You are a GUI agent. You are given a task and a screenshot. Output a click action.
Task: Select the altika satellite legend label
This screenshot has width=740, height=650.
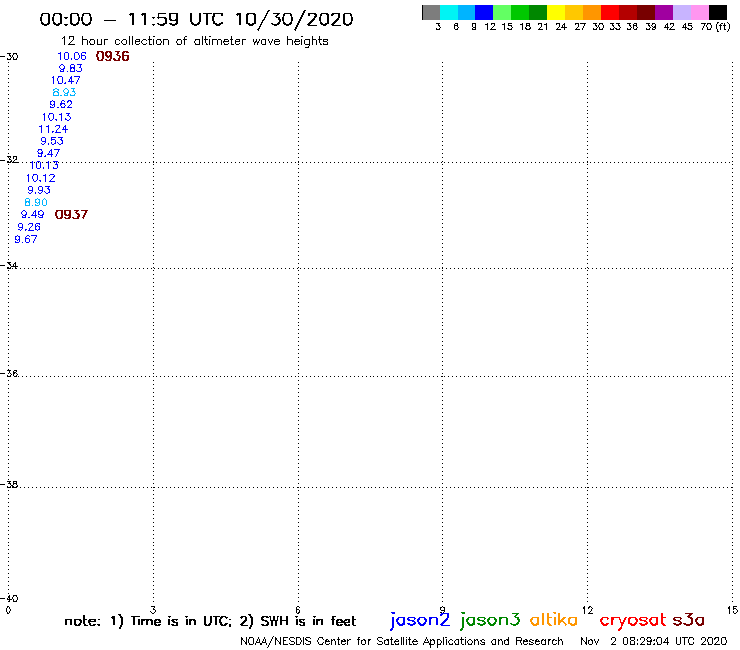pyautogui.click(x=554, y=619)
